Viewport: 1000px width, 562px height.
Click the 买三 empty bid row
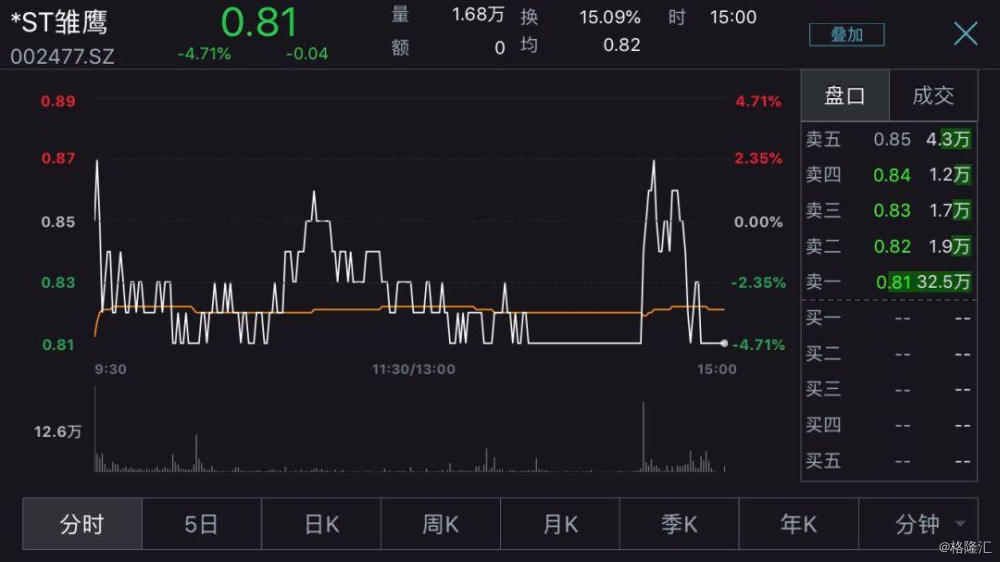click(888, 388)
